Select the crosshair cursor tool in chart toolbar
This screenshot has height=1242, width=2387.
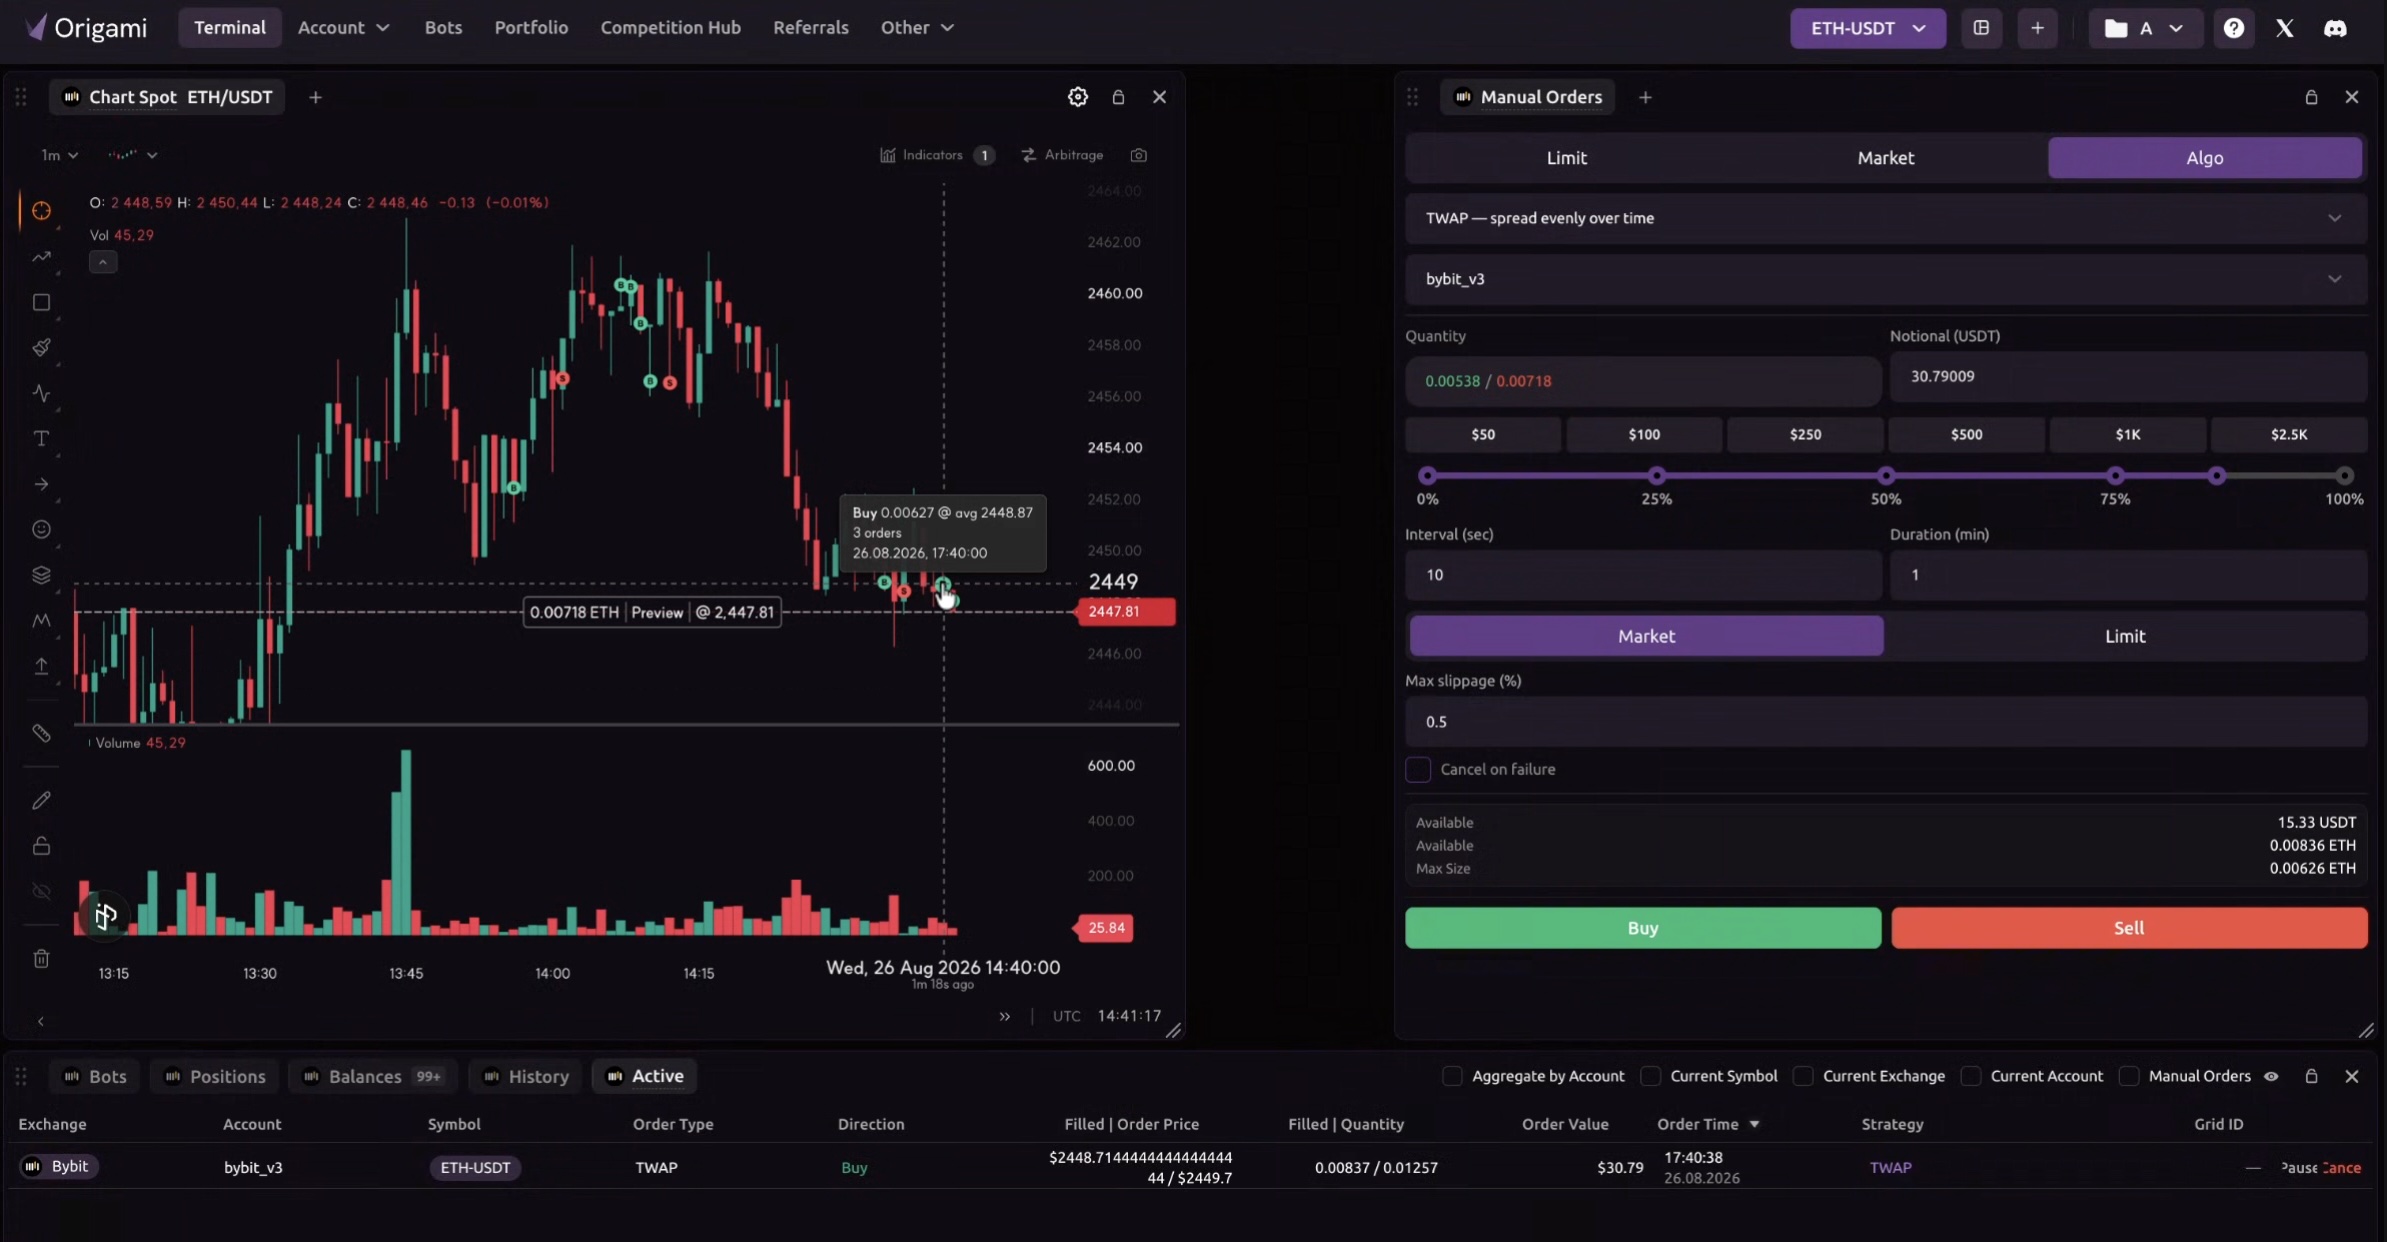tap(41, 211)
